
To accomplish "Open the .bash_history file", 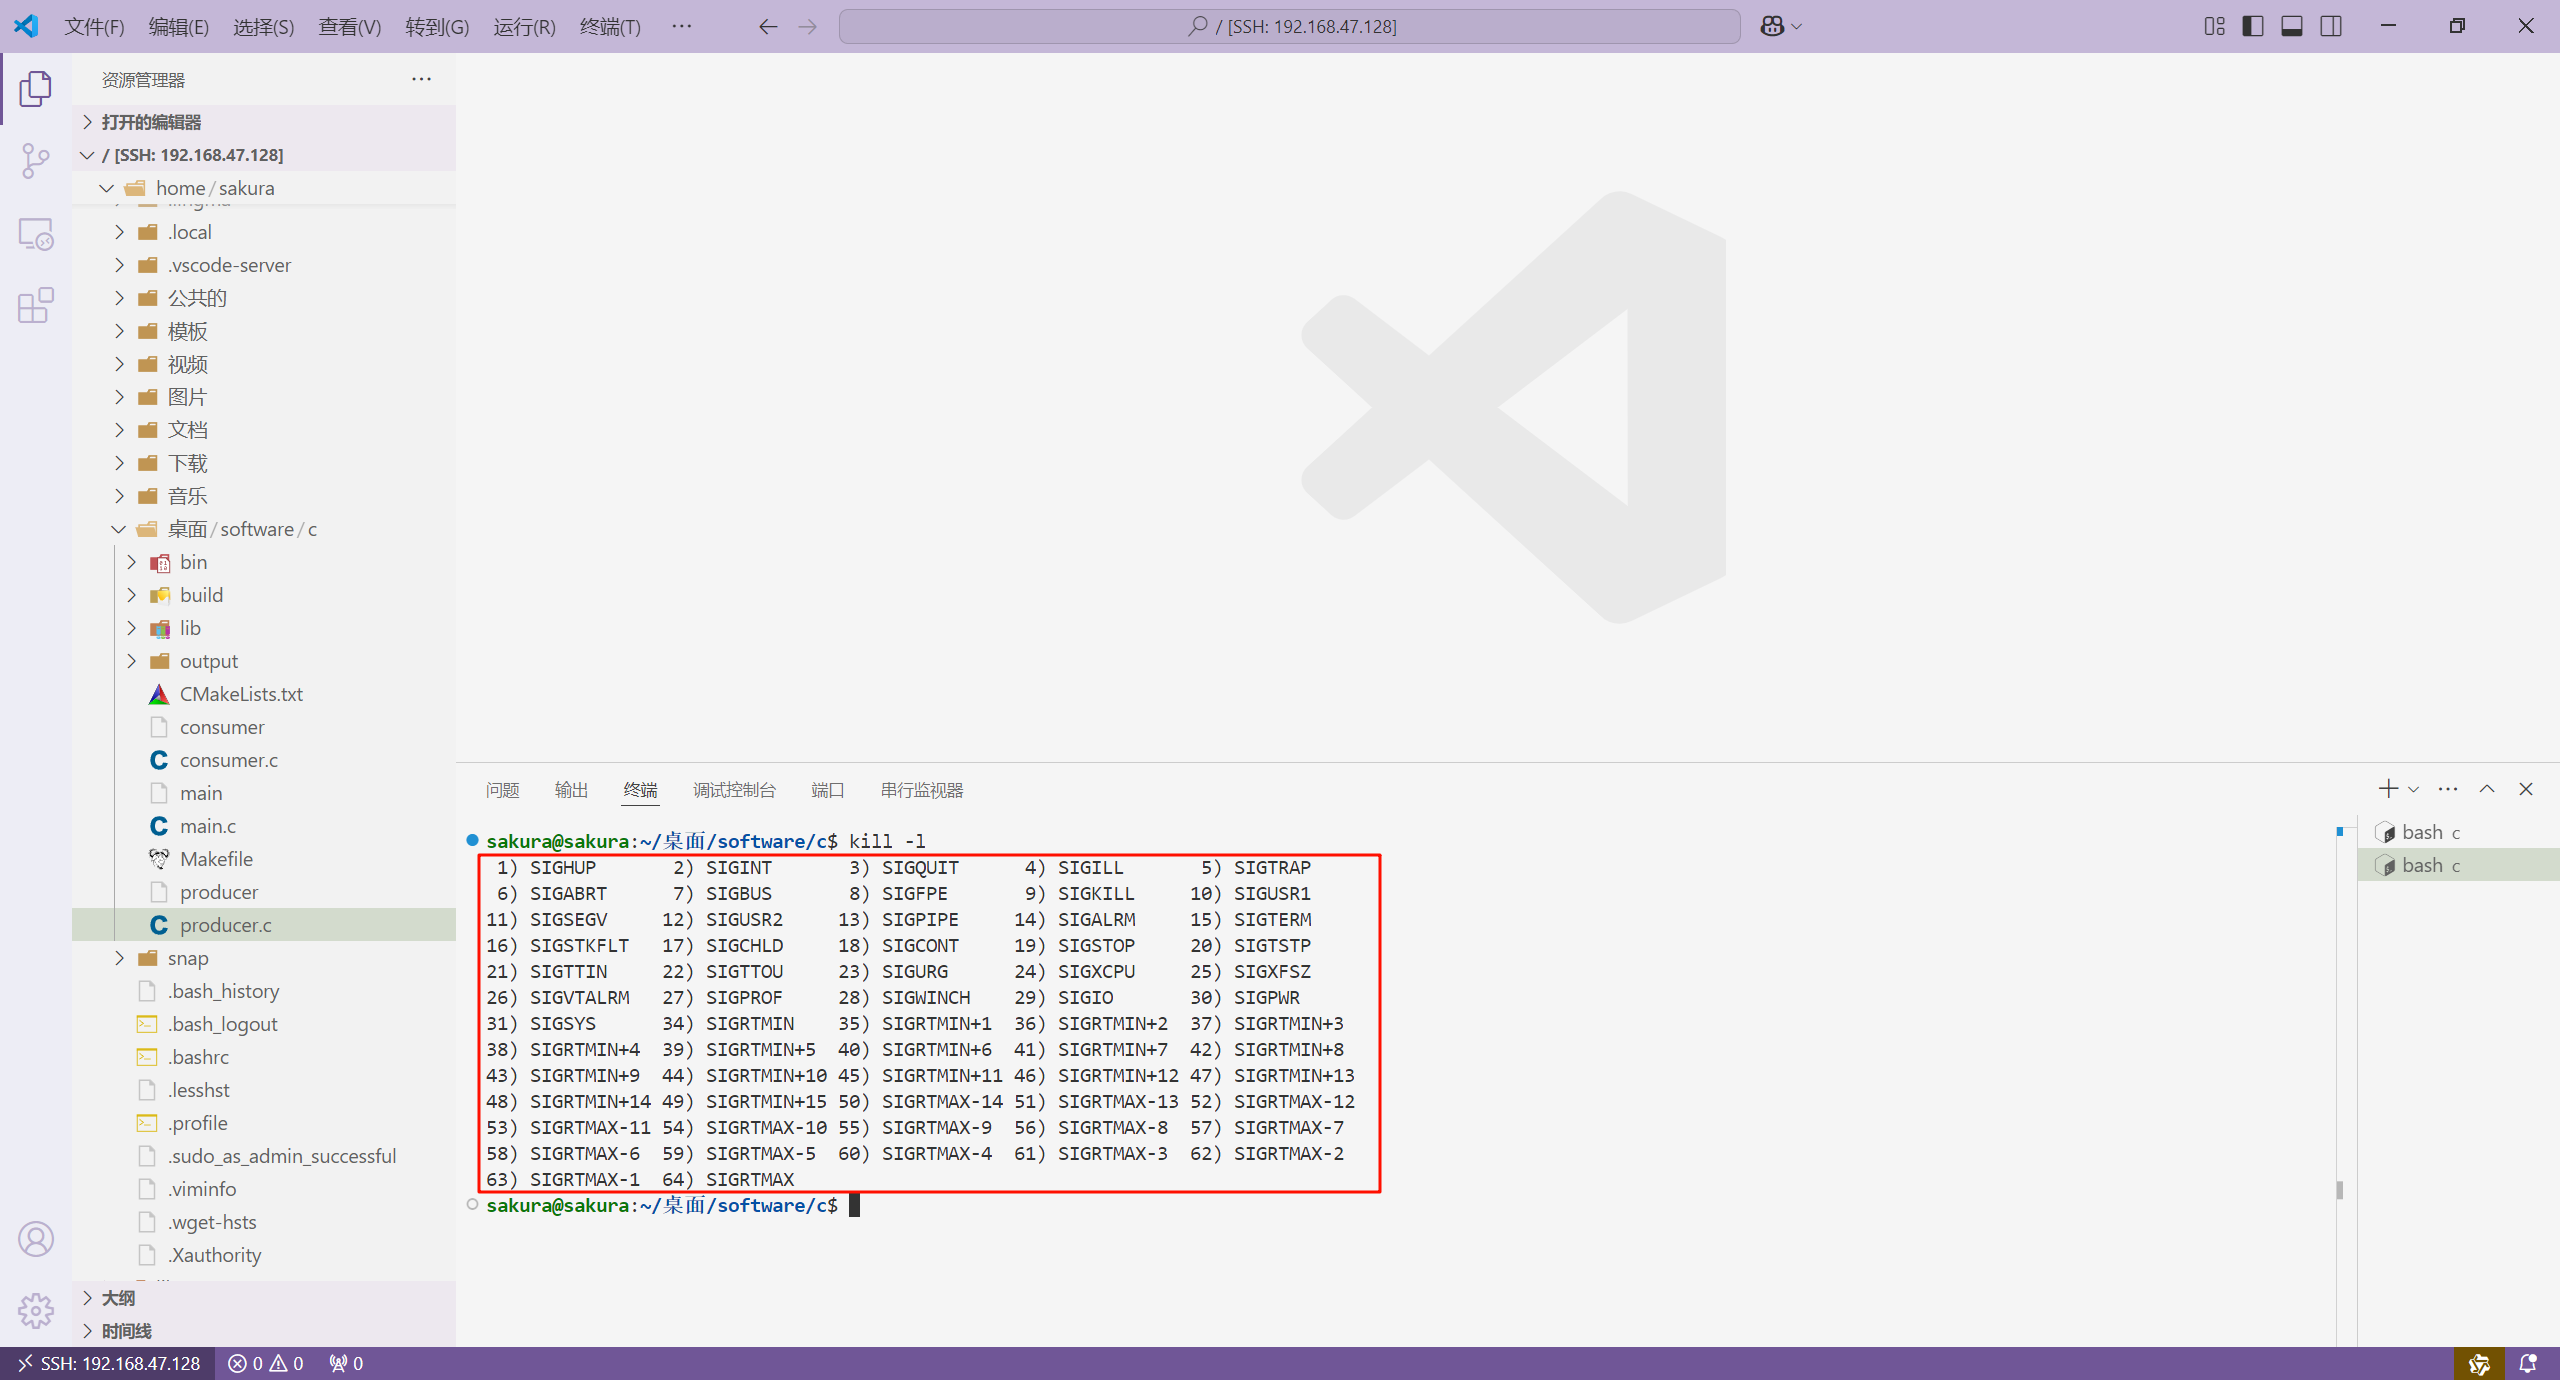I will (x=264, y=991).
